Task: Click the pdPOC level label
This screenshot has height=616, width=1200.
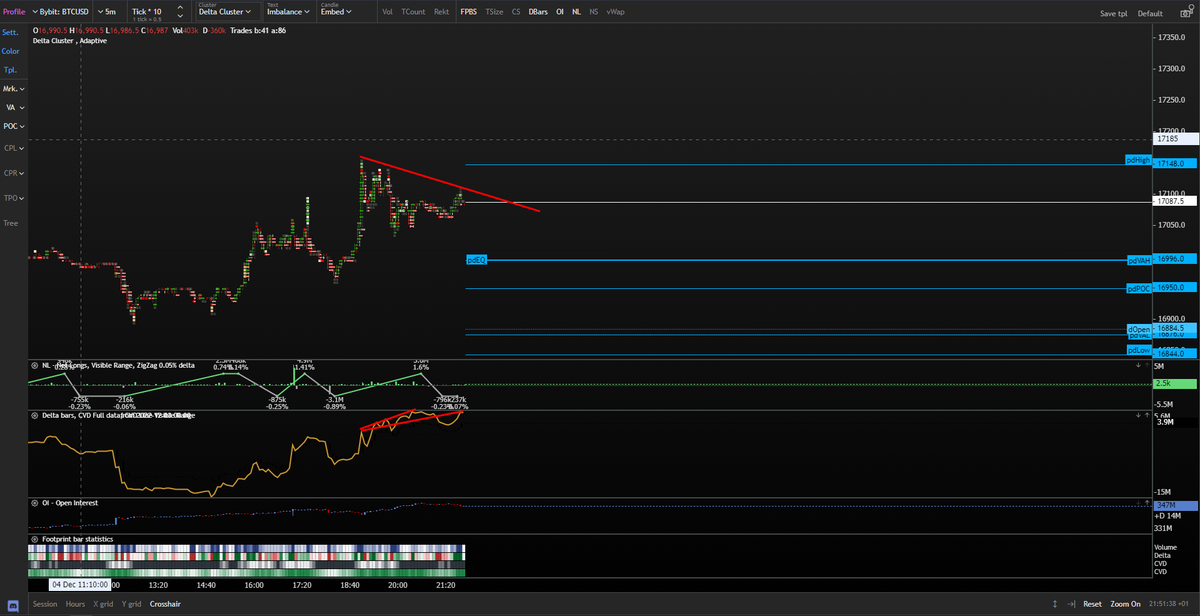Action: point(1138,289)
